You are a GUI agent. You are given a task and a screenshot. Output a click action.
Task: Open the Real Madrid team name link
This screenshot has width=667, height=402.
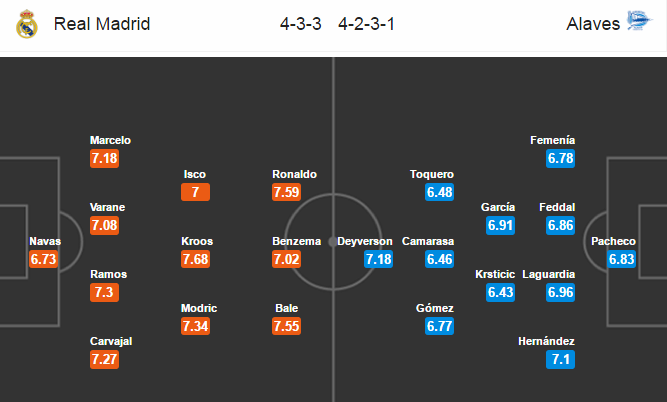102,24
